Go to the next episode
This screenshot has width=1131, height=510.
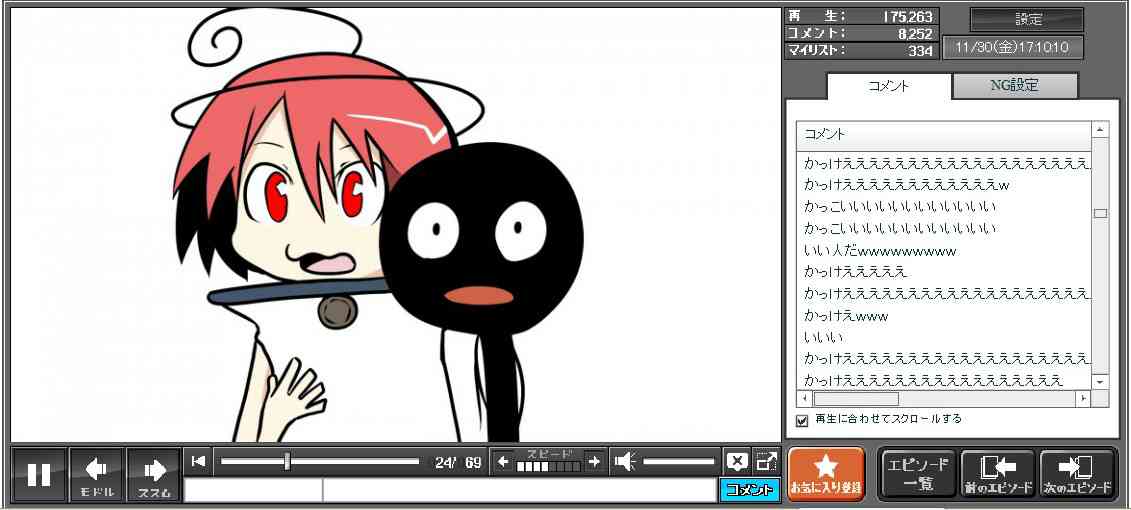coord(1077,474)
